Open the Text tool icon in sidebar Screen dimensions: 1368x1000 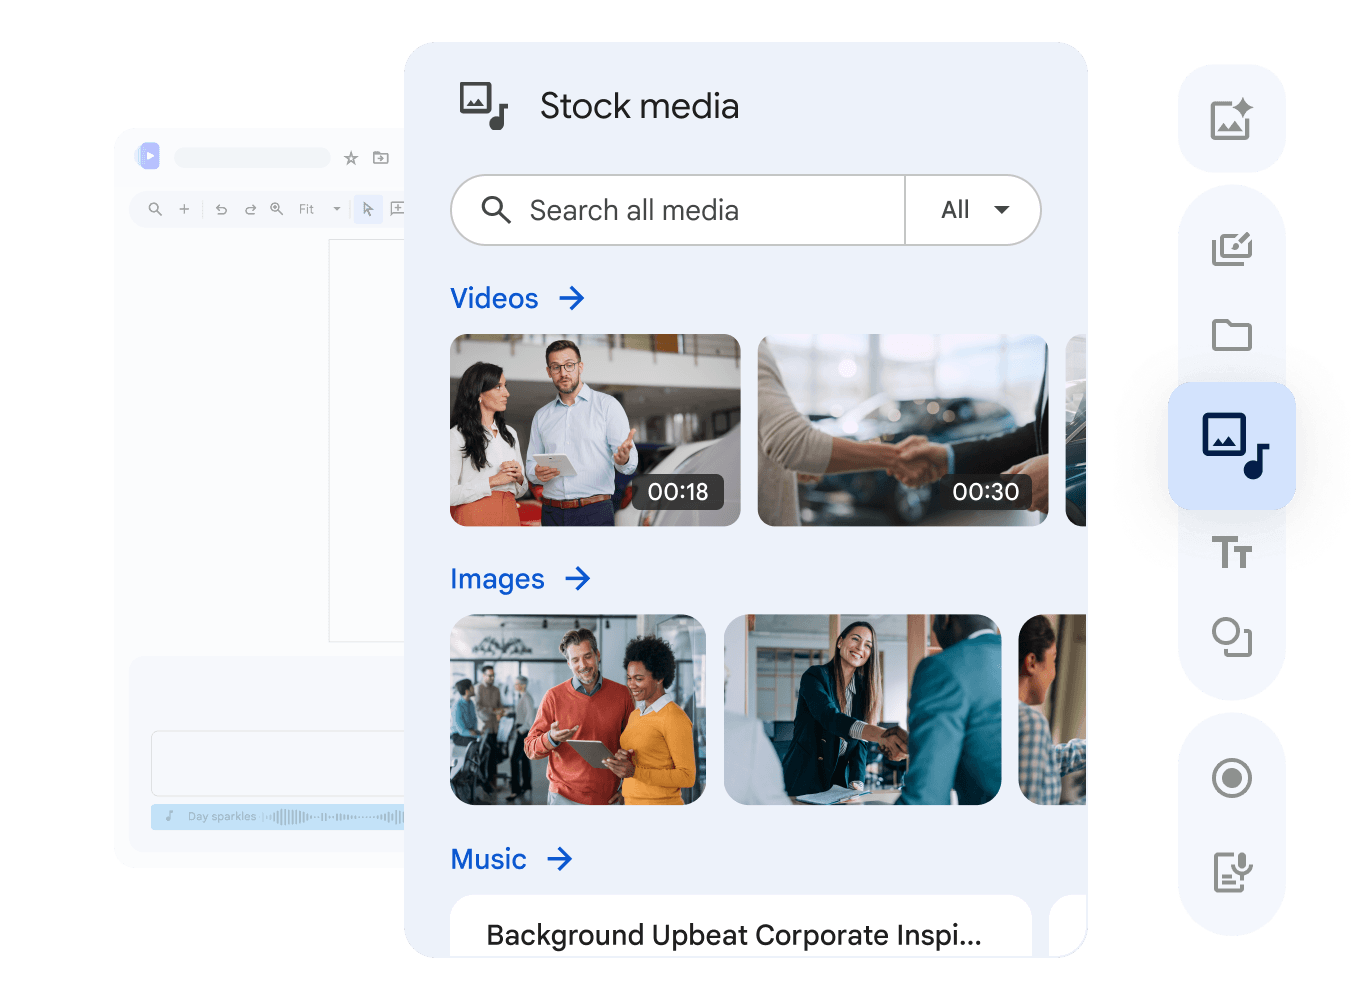pyautogui.click(x=1231, y=552)
